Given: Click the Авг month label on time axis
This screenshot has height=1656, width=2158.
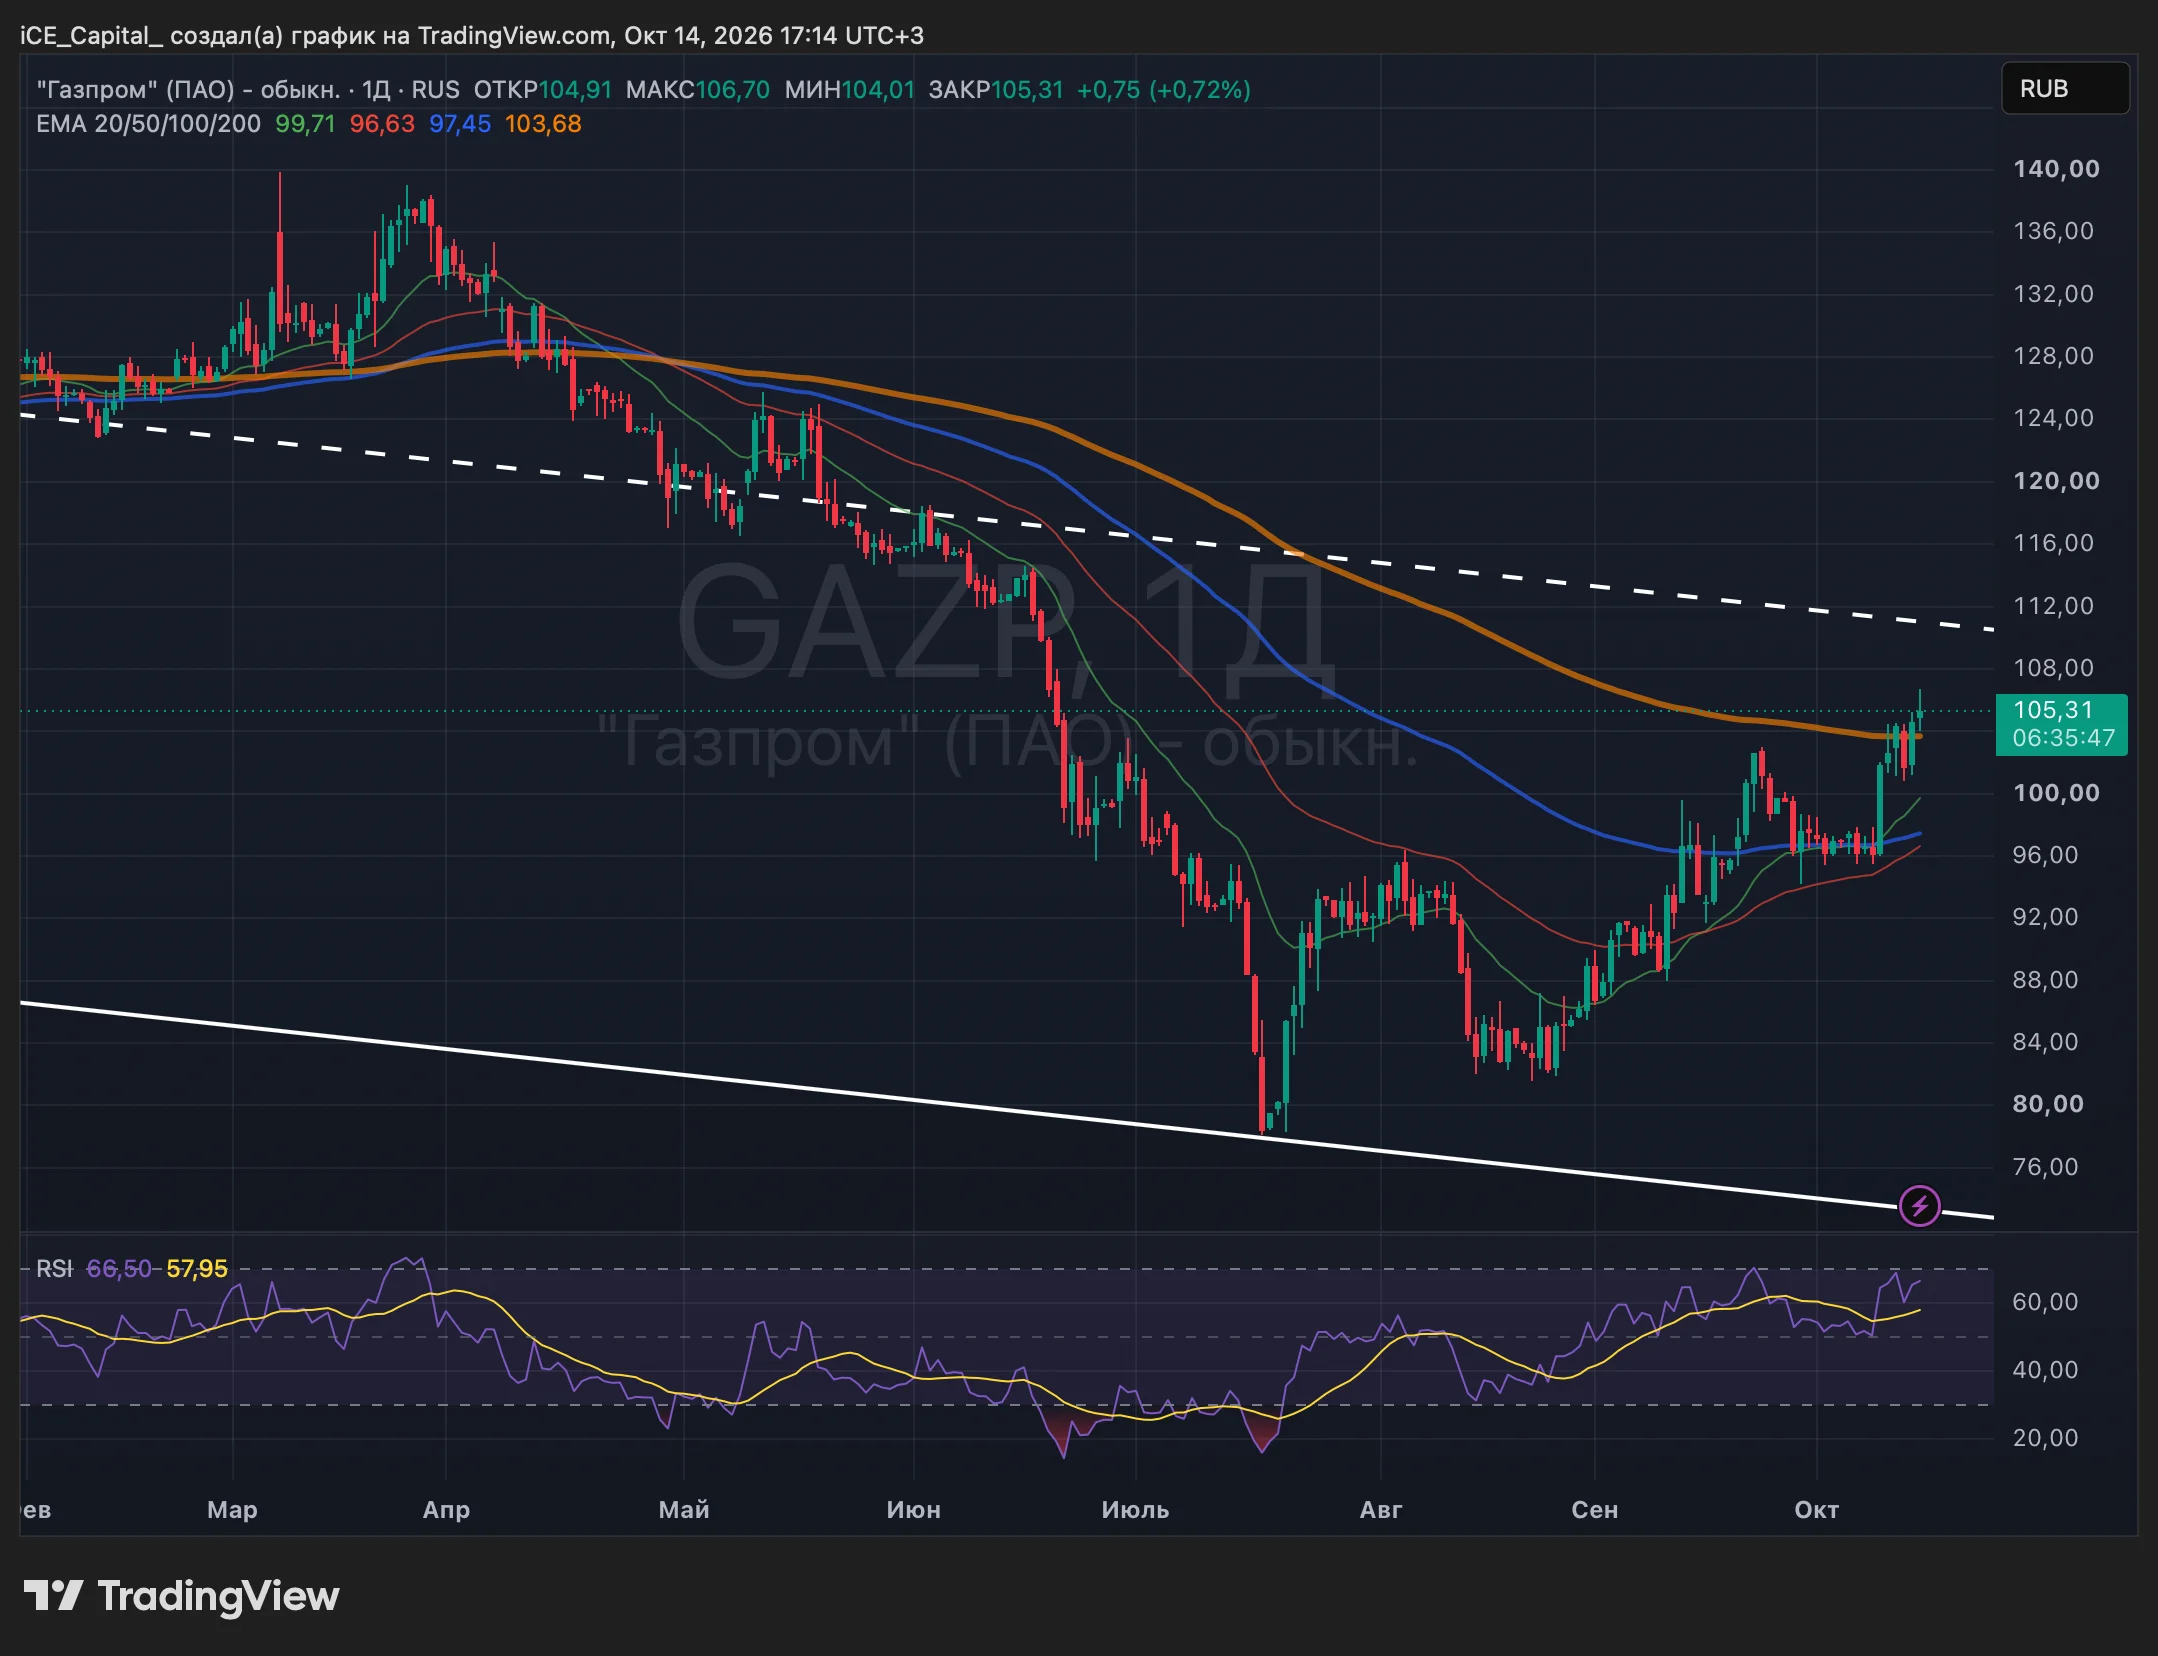Looking at the screenshot, I should (1381, 1510).
